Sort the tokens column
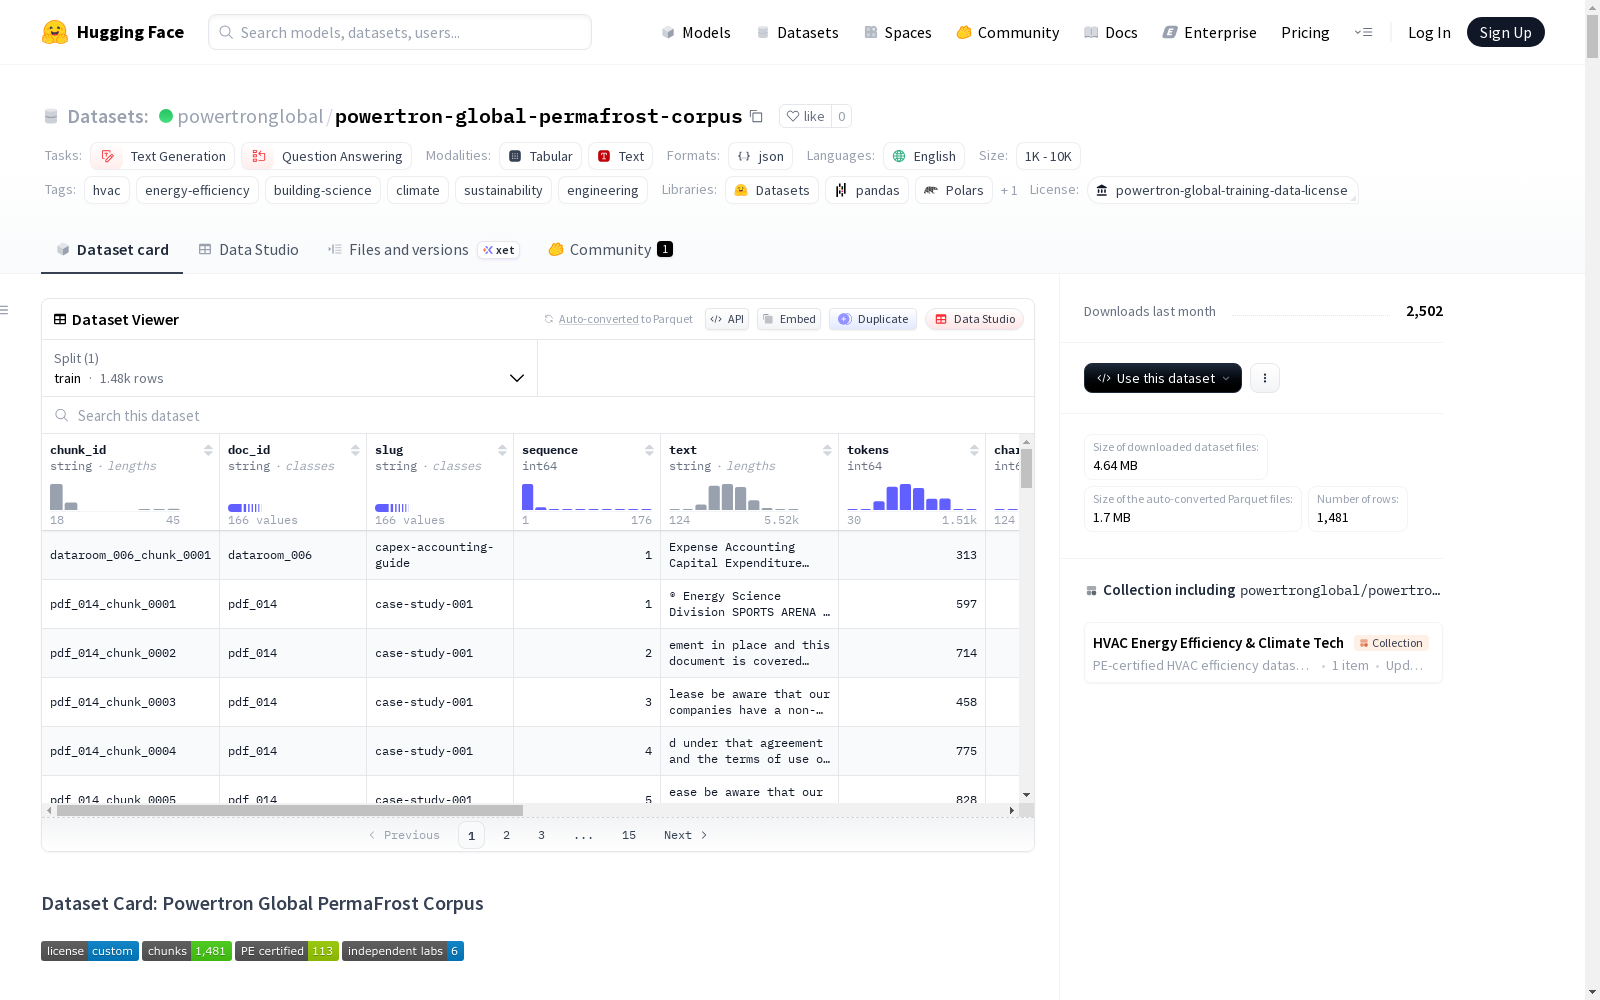 click(x=974, y=450)
